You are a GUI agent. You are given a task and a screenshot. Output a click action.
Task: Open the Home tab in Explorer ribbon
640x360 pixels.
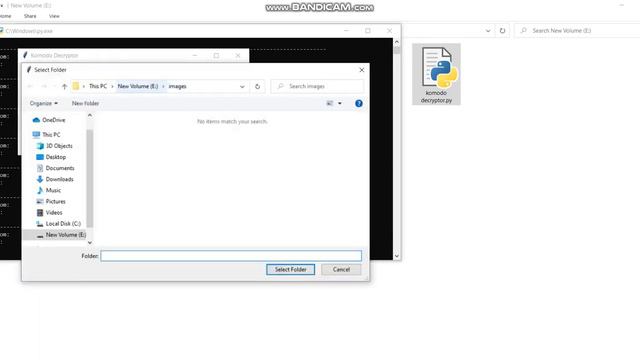[x=6, y=16]
